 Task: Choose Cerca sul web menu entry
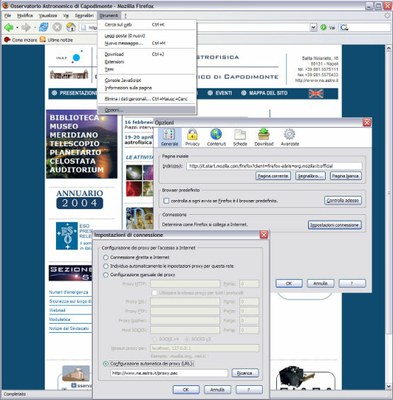coord(147,25)
